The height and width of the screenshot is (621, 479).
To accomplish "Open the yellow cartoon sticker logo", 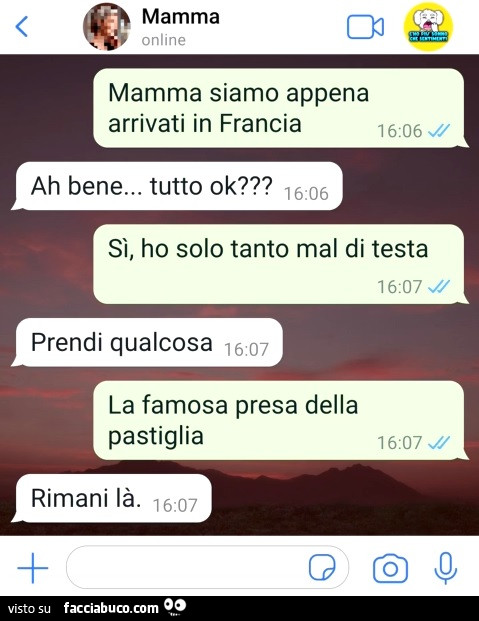I will (428, 27).
